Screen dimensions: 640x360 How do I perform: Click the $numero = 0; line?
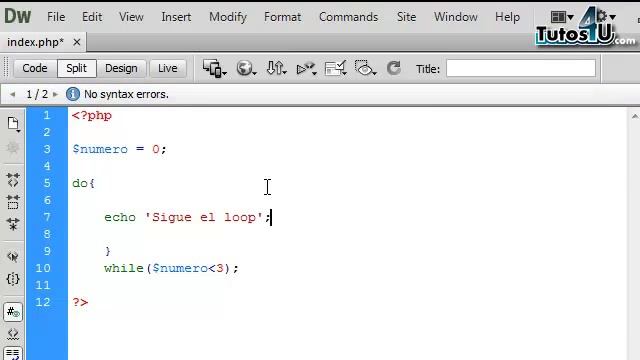tap(119, 149)
